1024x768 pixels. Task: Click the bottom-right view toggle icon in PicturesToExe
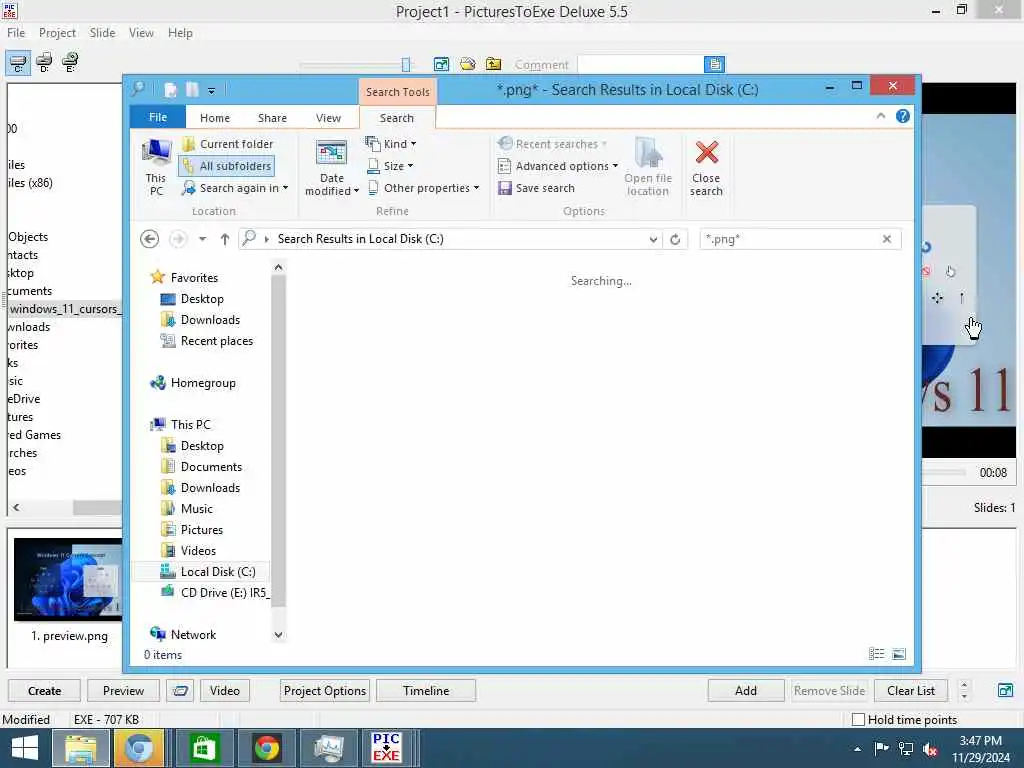pos(1006,690)
